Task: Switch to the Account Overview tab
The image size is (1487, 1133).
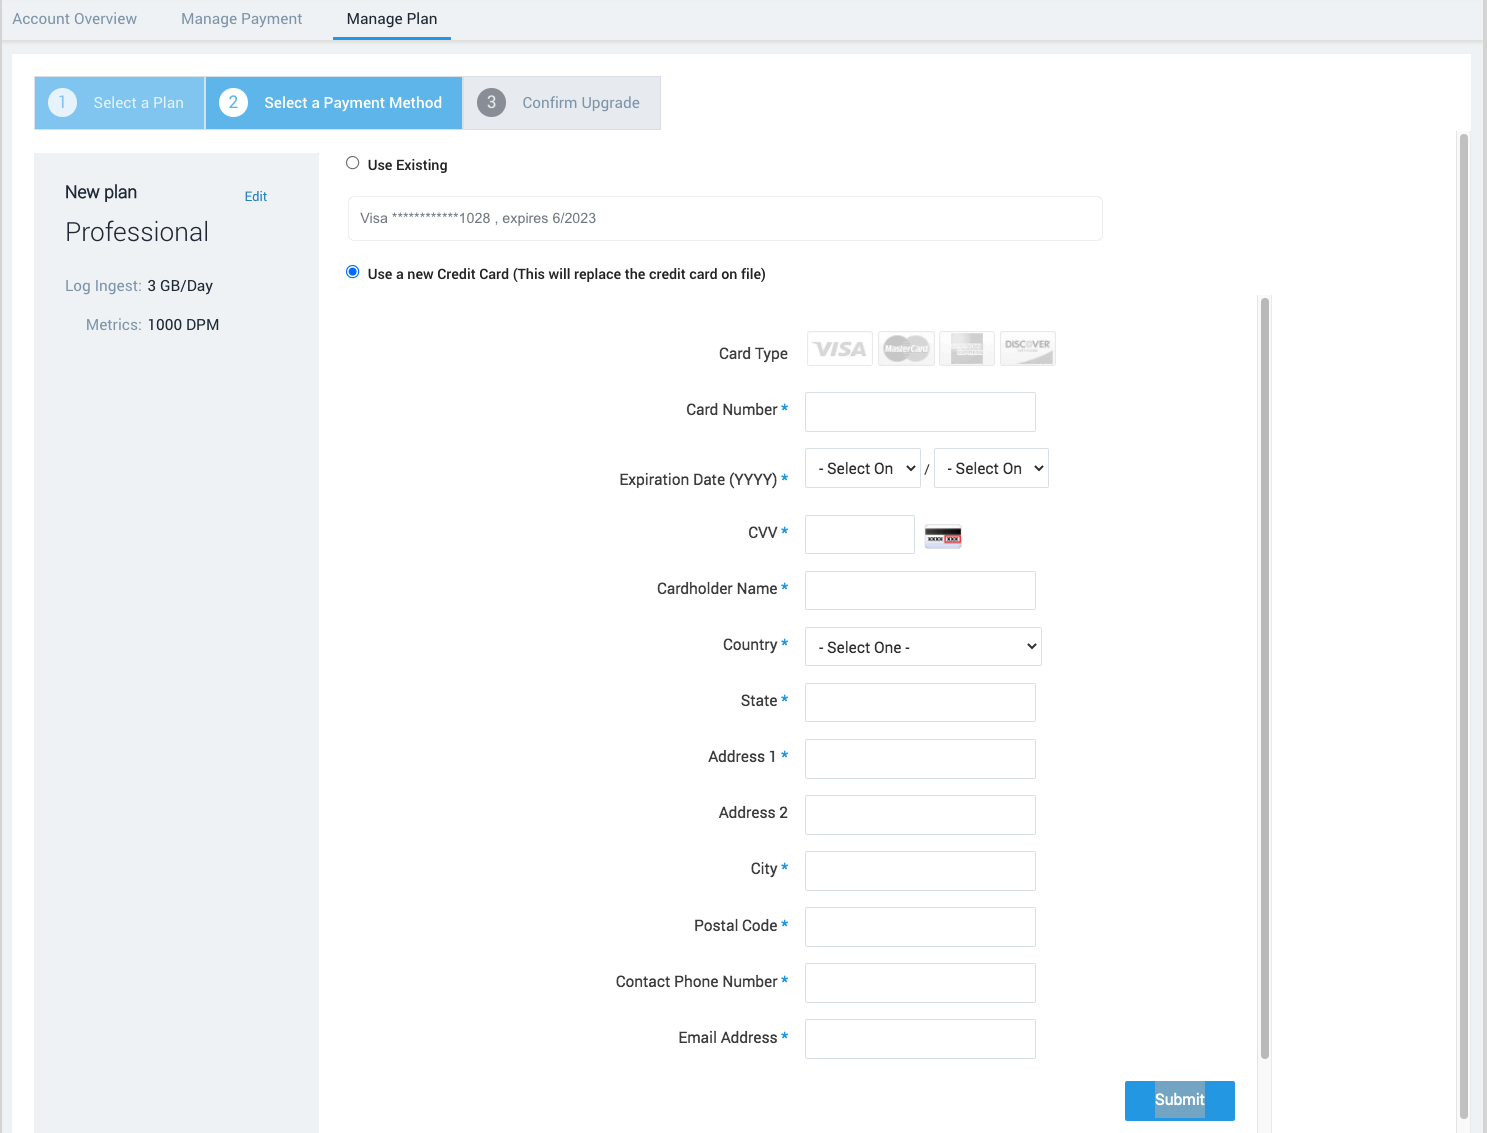Action: pos(74,18)
